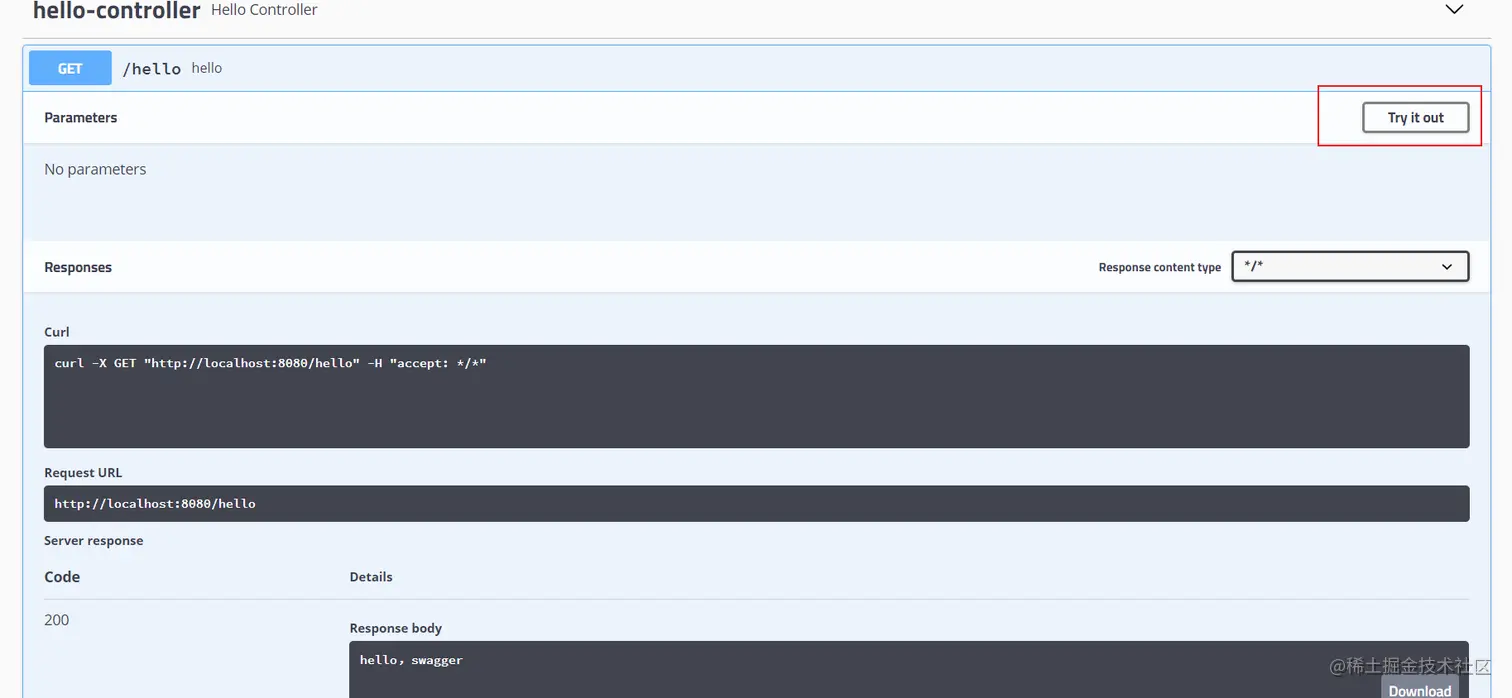Click the 'hello' summary beside the /hello path
Screen dimensions: 1512x698
coord(207,68)
